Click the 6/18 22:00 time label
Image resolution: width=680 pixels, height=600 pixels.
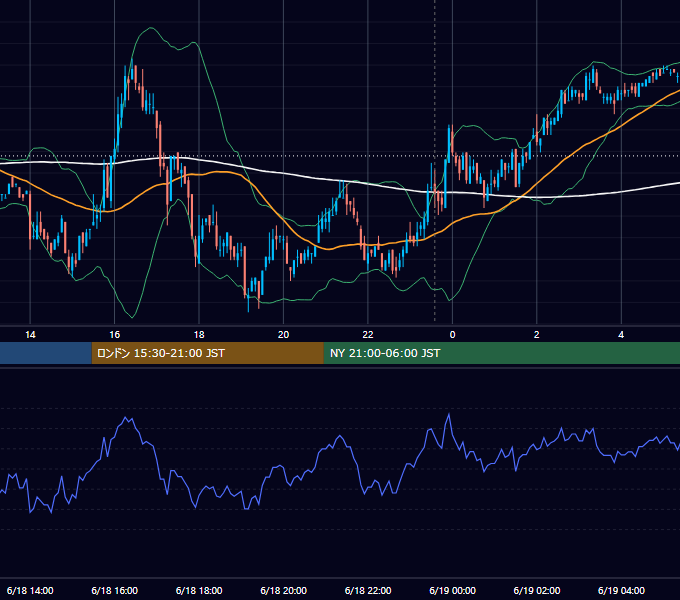(x=368, y=590)
